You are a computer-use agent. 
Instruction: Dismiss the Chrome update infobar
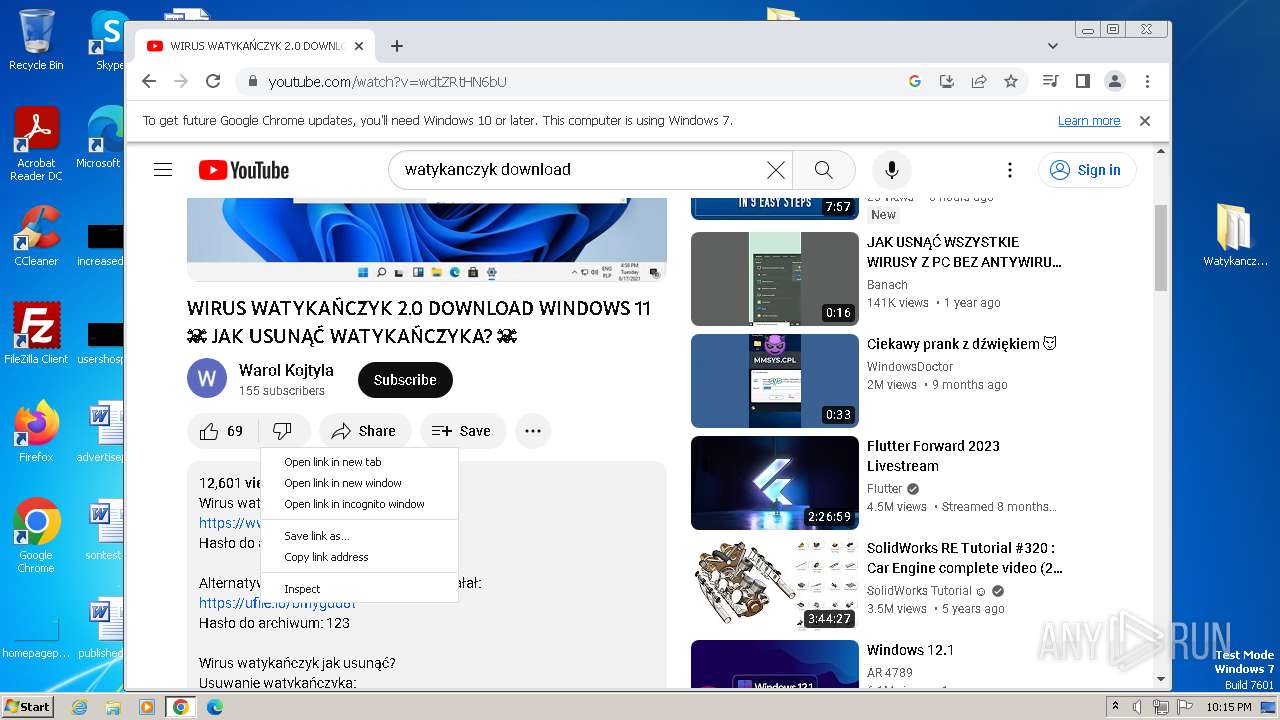coord(1145,120)
